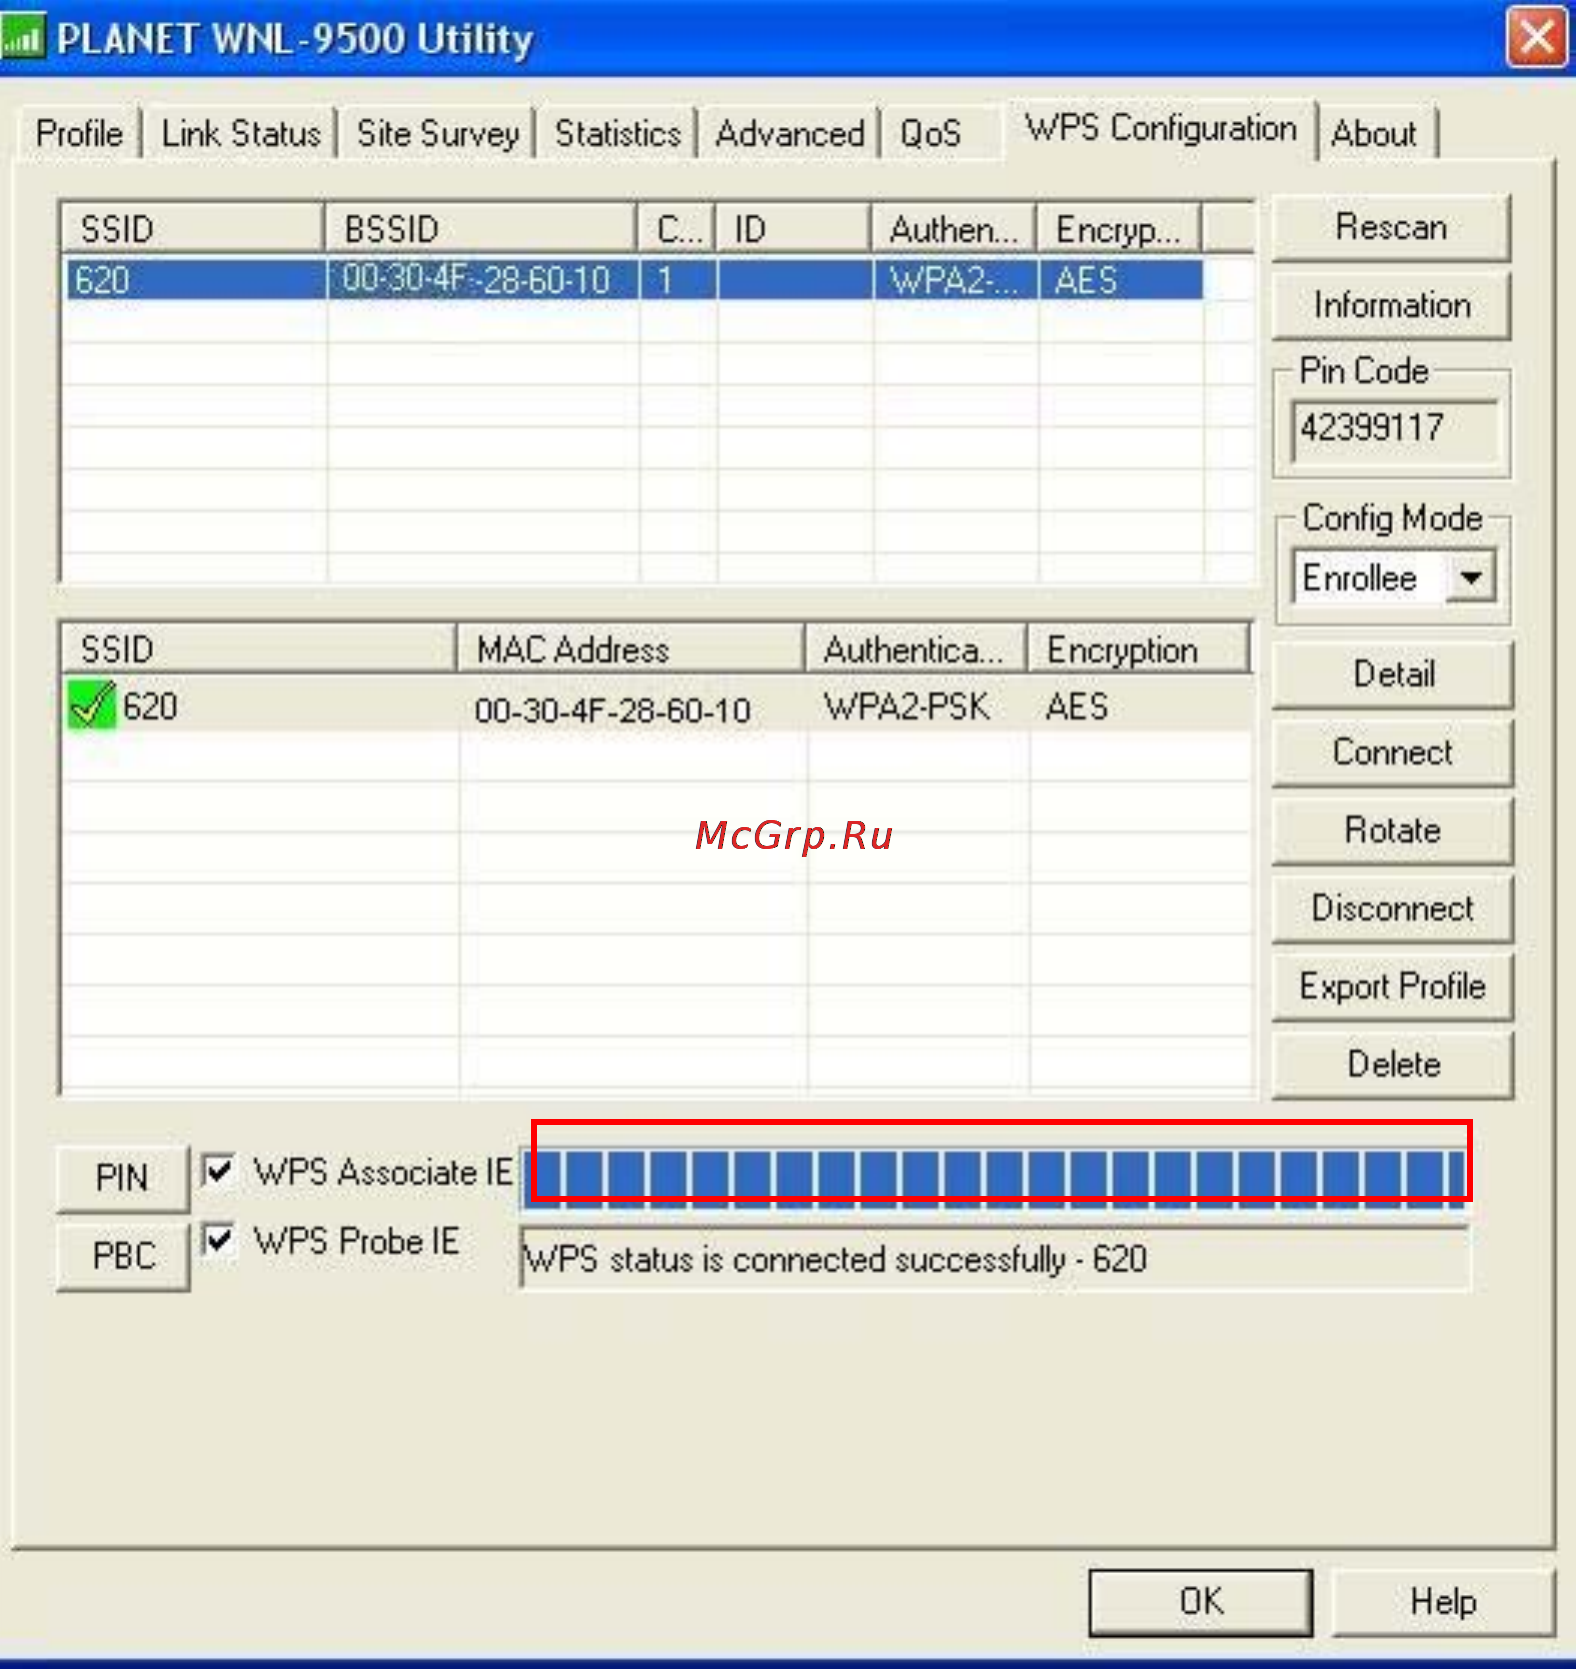Click the Encryp... column header in upper list

click(x=1119, y=229)
